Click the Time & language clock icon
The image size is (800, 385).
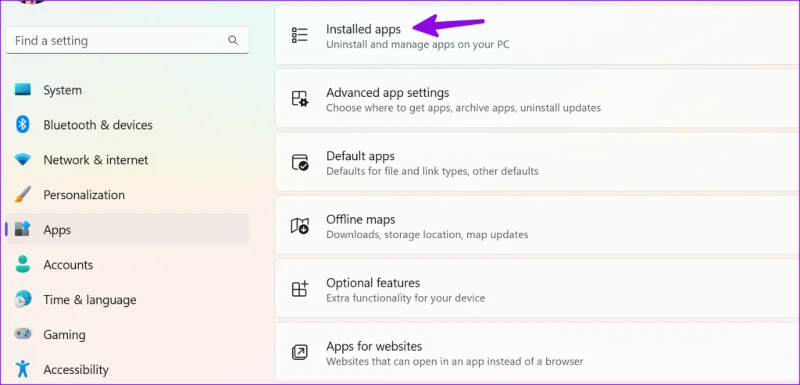22,299
